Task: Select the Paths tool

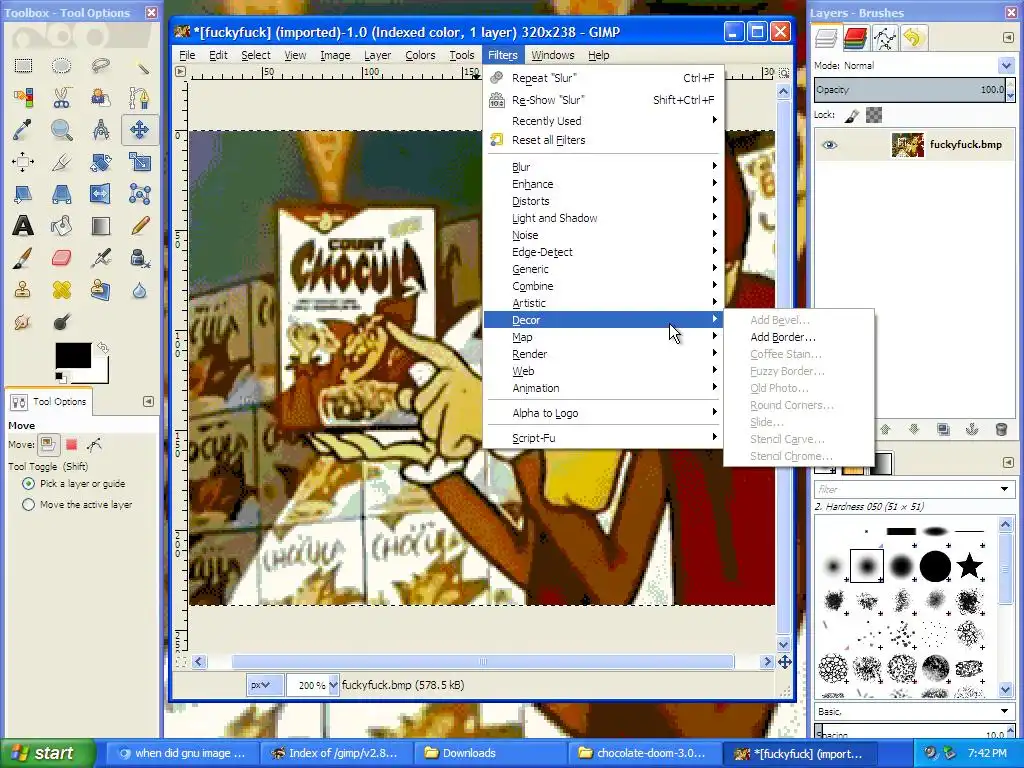Action: (x=140, y=98)
